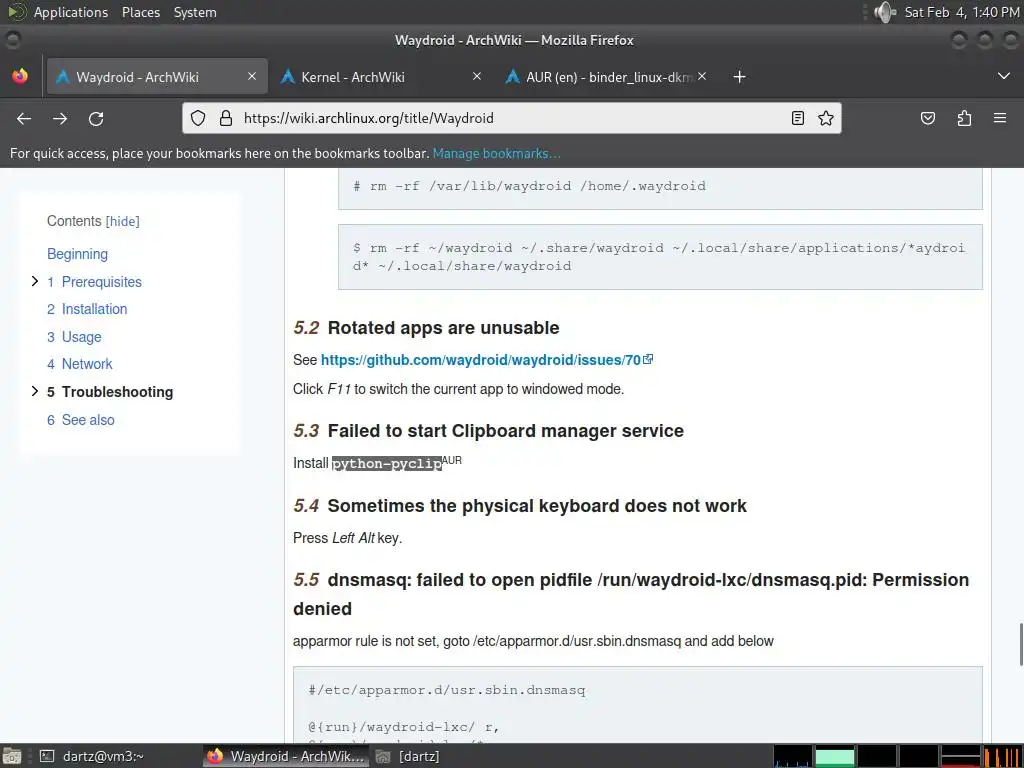
Task: Click heading 'Rotated apps are unusable'
Action: point(443,328)
